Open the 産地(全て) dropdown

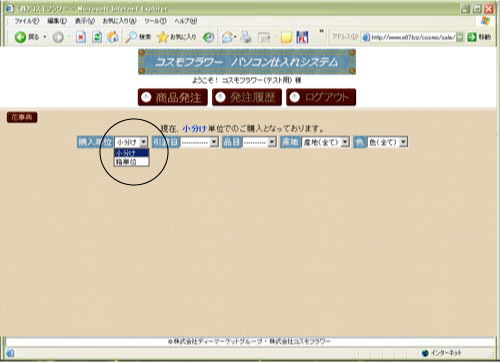pyautogui.click(x=325, y=142)
